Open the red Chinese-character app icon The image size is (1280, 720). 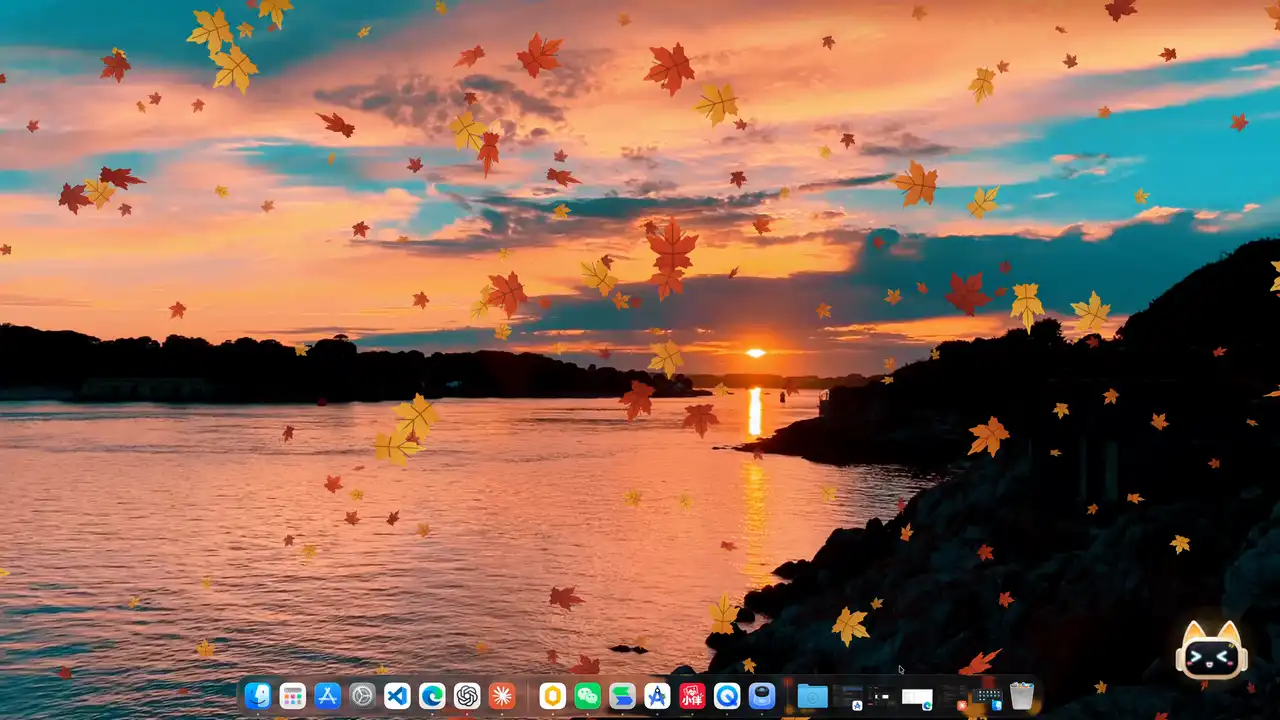[692, 696]
